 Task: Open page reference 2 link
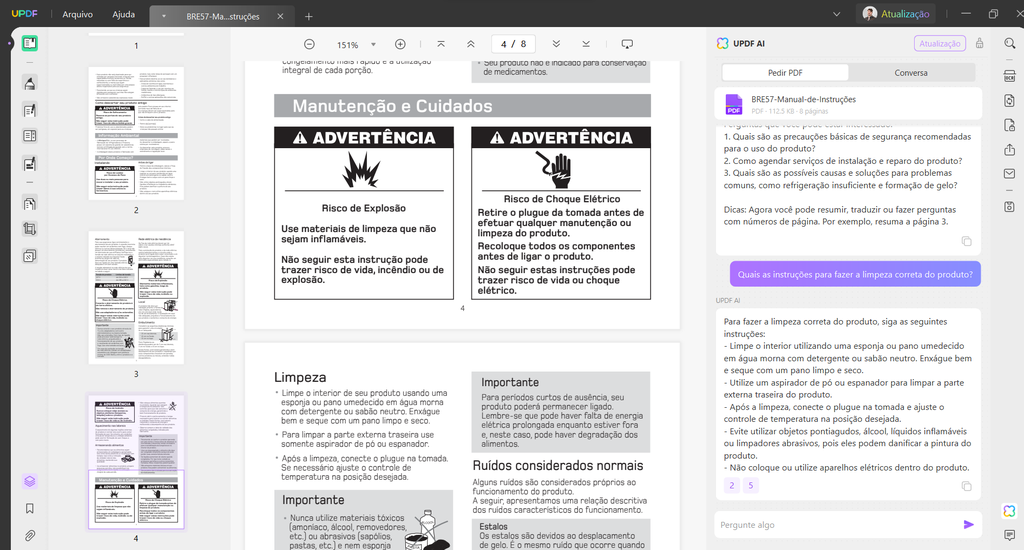(731, 485)
